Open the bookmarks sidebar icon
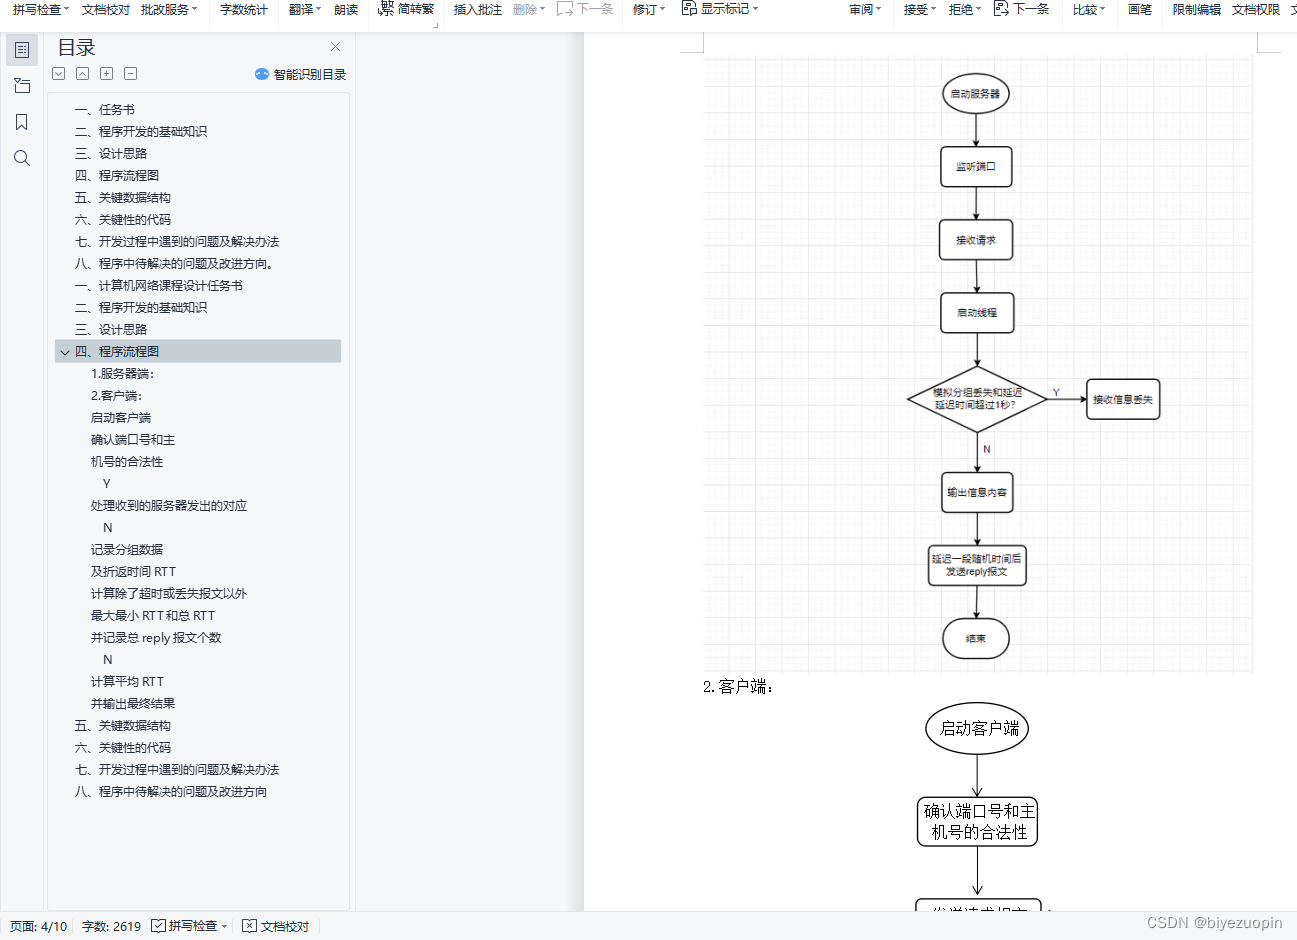This screenshot has width=1297, height=940. tap(22, 122)
